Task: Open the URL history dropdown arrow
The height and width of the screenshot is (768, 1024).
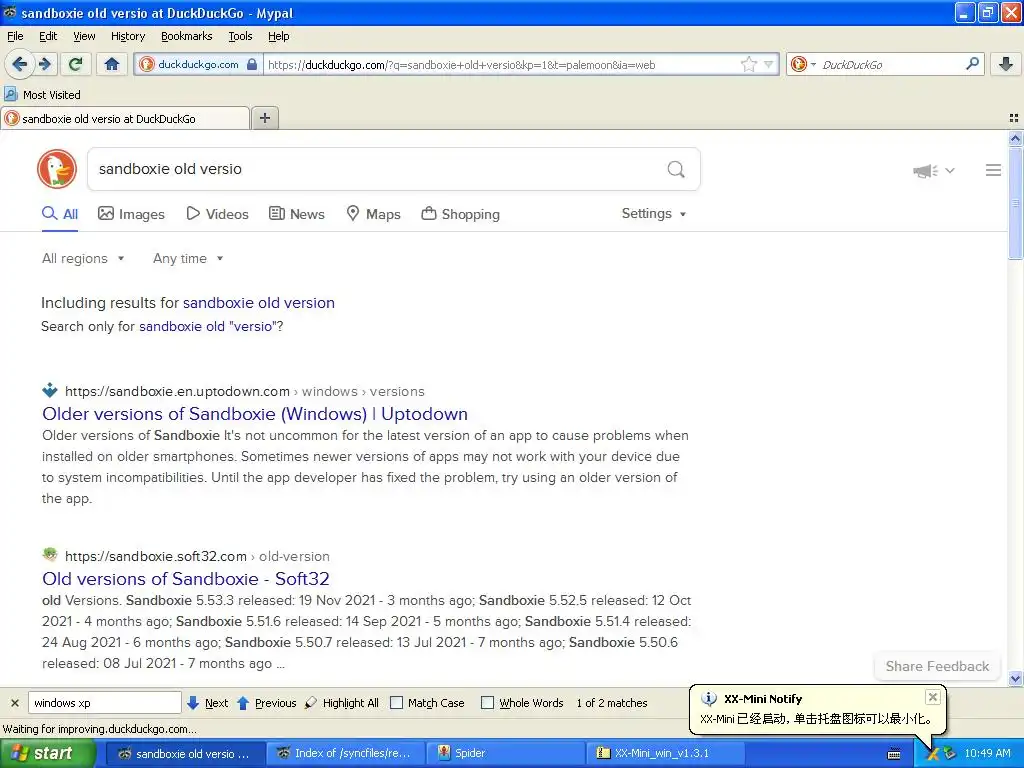Action: click(769, 64)
